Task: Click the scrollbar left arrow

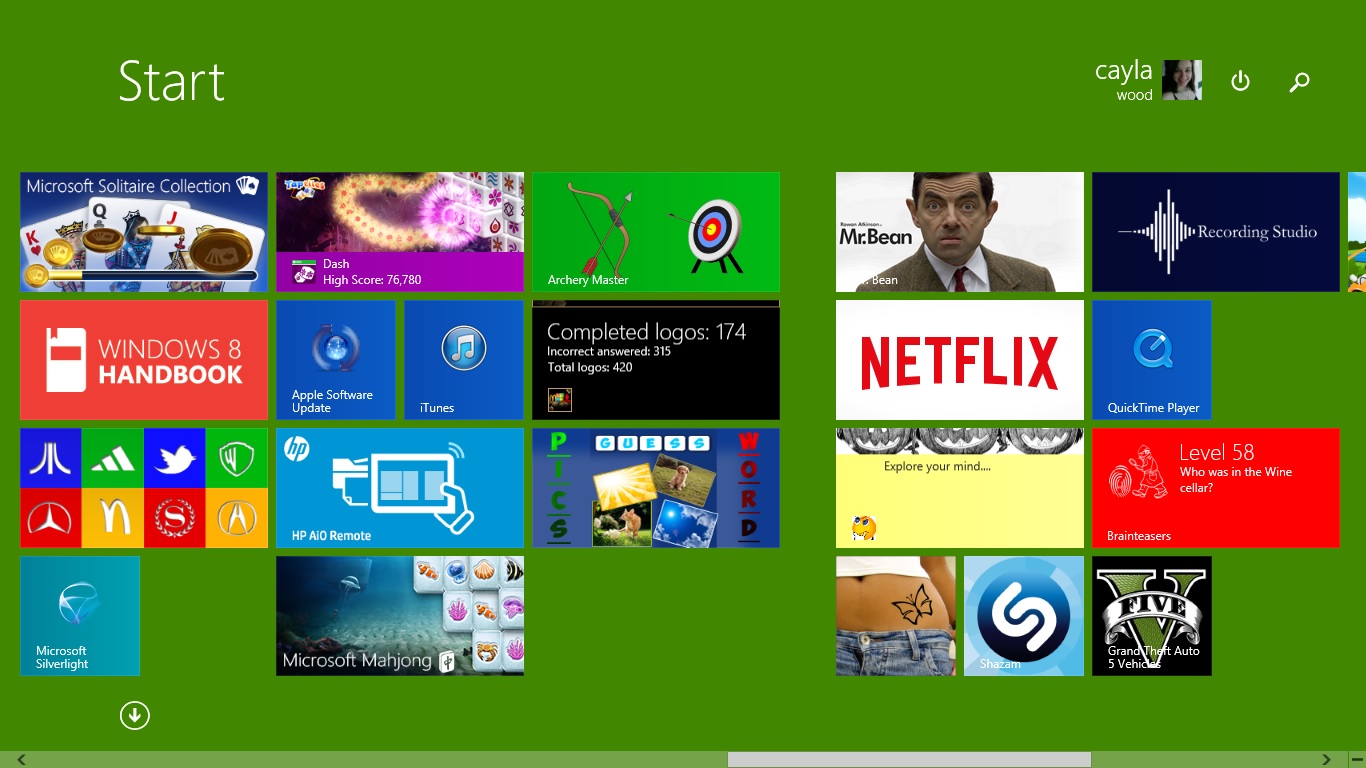Action: [x=21, y=760]
